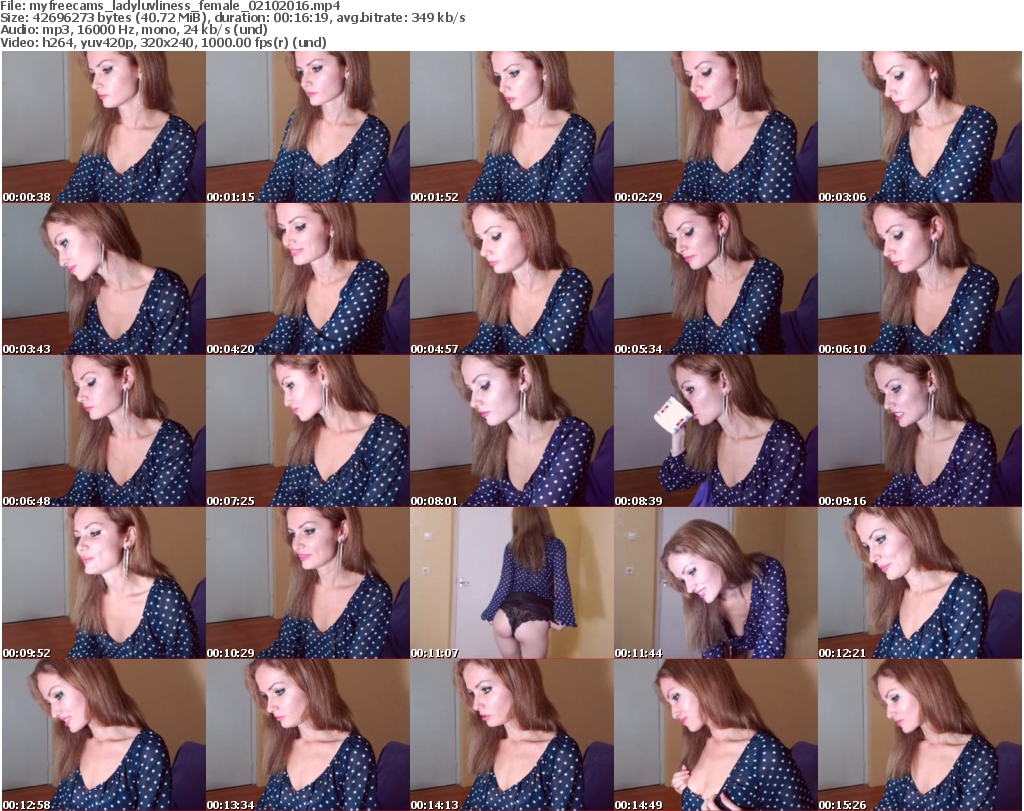This screenshot has width=1024, height=811.
Task: Select the 00:10:29 thumbnail
Action: pyautogui.click(x=308, y=583)
